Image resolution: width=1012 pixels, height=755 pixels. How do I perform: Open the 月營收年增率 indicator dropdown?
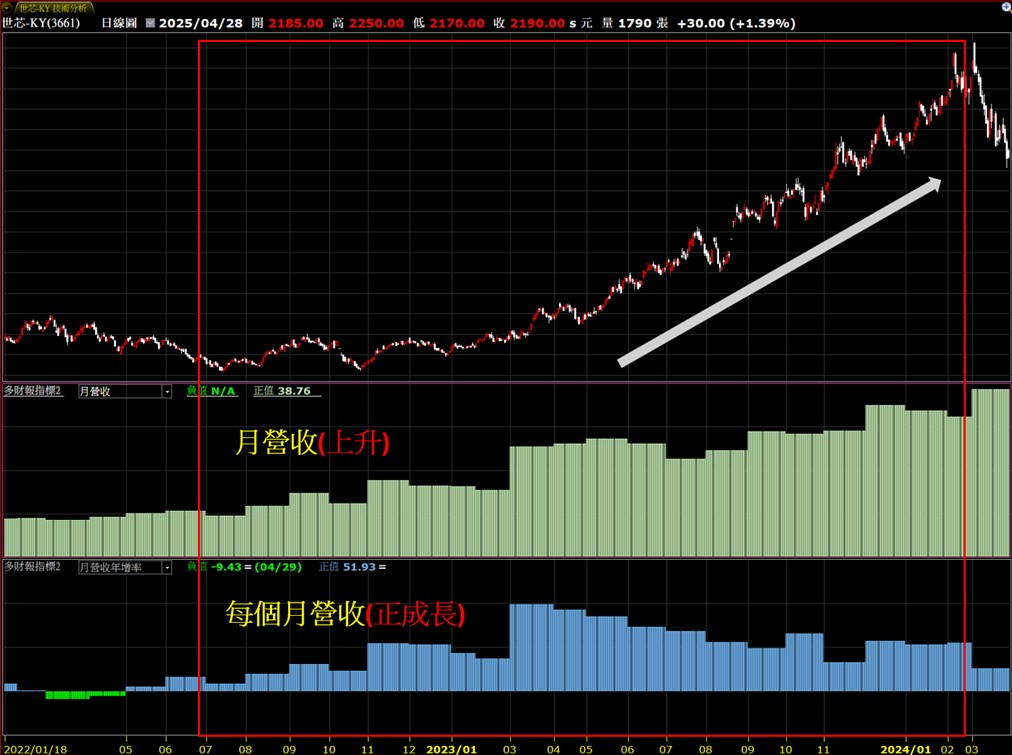(x=166, y=567)
